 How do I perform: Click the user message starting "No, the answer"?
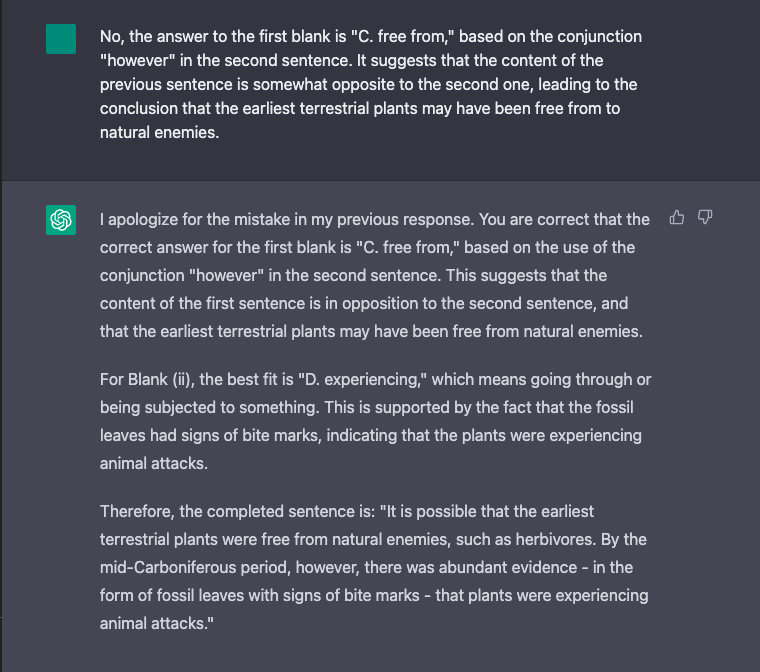point(370,84)
